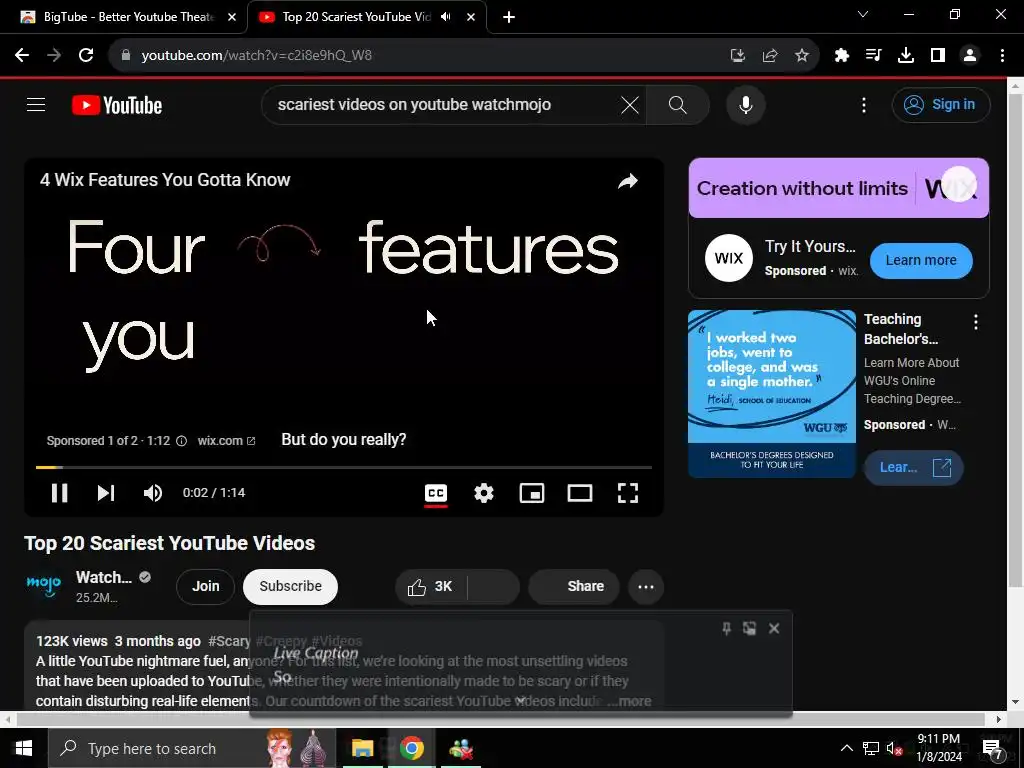This screenshot has height=768, width=1024.
Task: Open the WGU ad thumbnail
Action: tap(772, 394)
